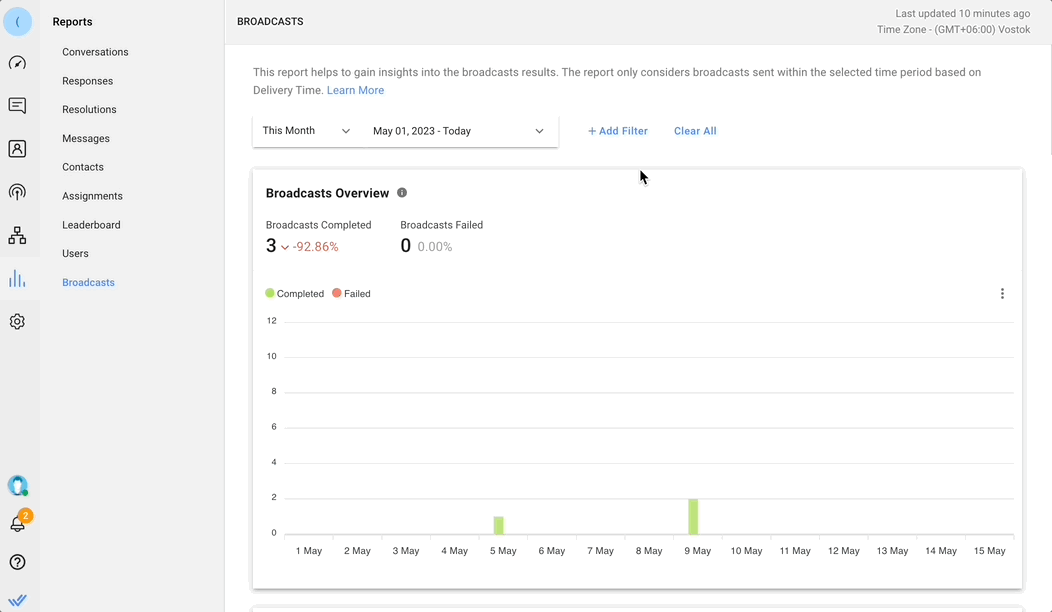Open the Broadcasts antenna icon in sidebar
Viewport: 1052px width, 612px height.
coord(17,192)
